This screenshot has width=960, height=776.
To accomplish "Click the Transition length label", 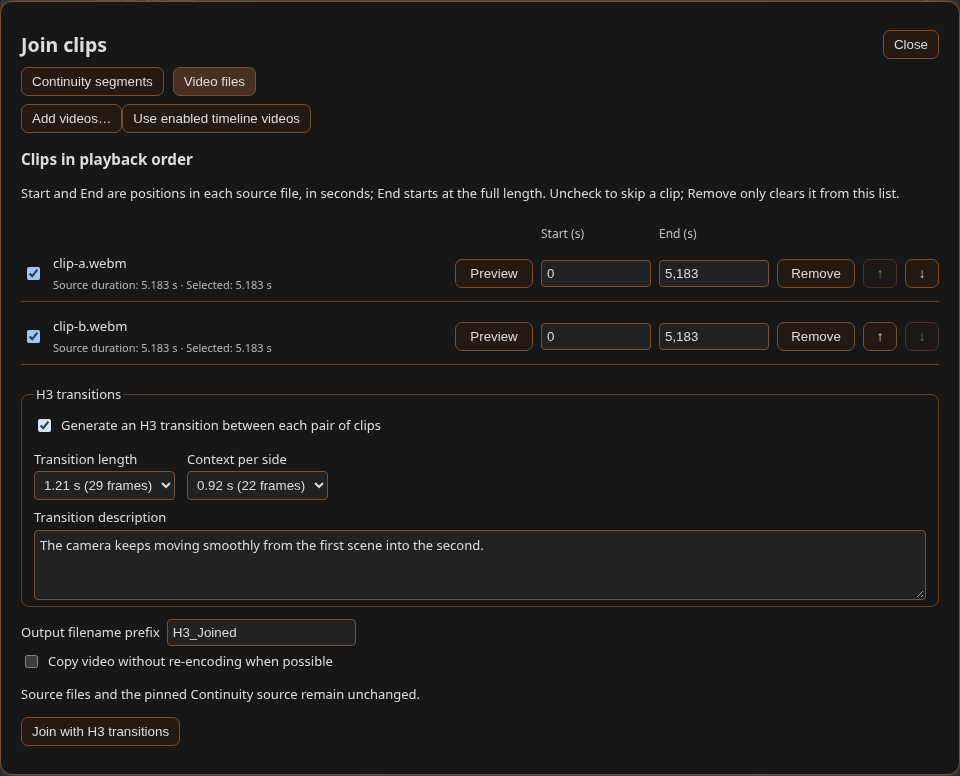I will 86,459.
